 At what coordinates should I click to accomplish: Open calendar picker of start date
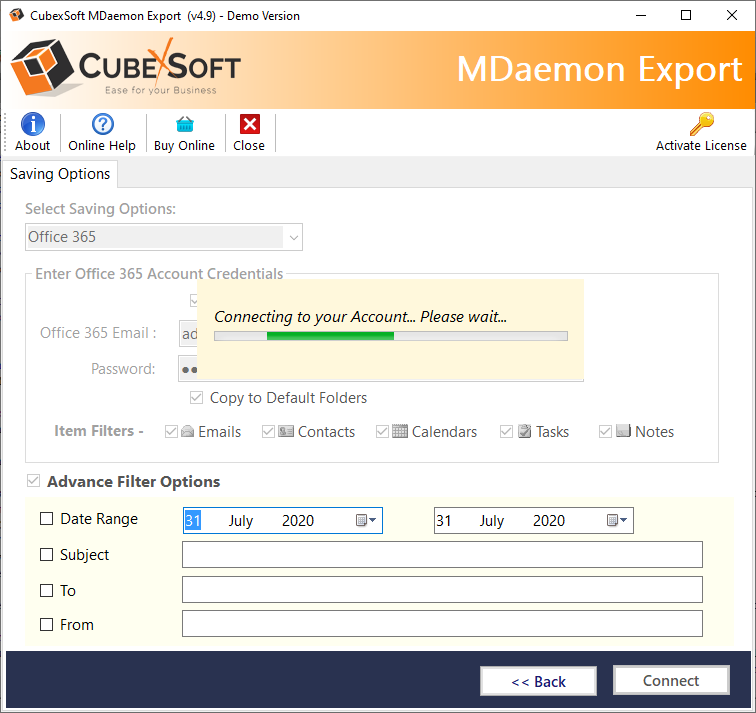tap(366, 521)
